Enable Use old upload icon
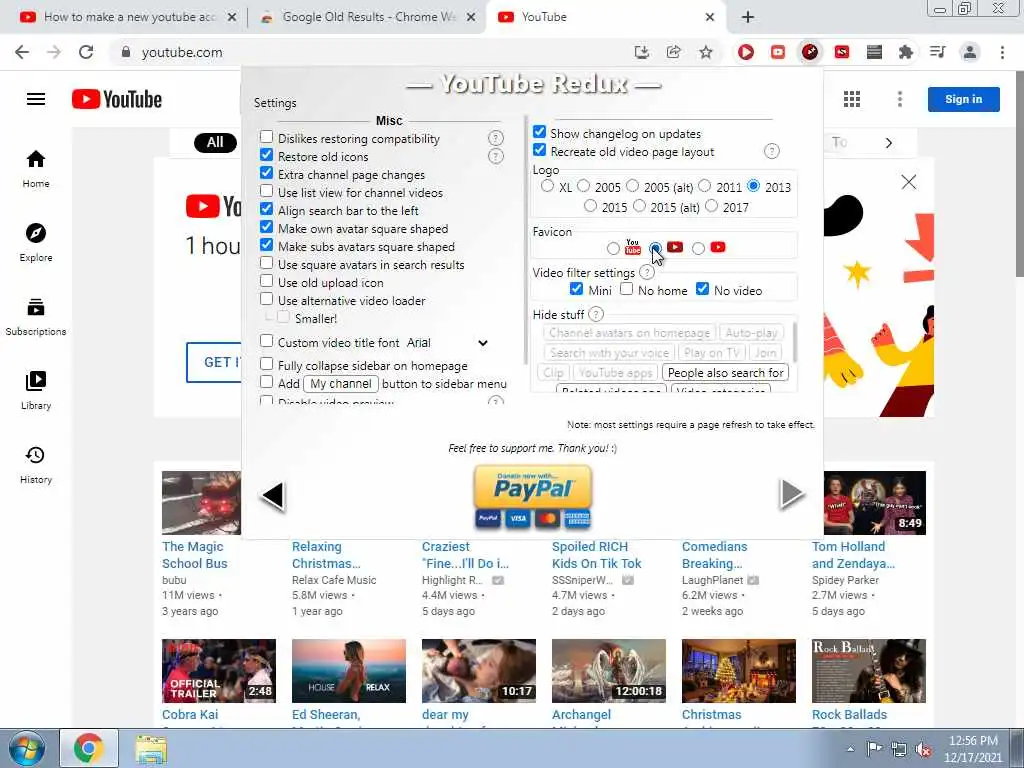Image resolution: width=1024 pixels, height=768 pixels. point(266,281)
